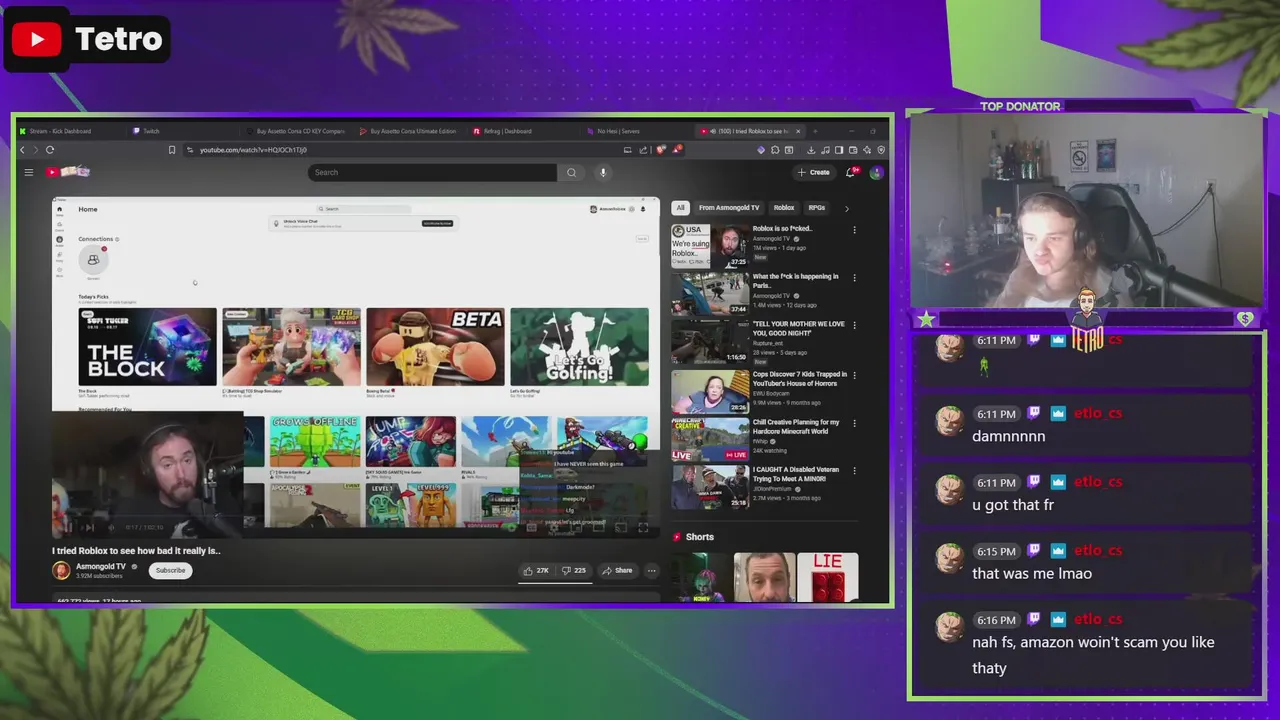This screenshot has height=720, width=1280.
Task: Select the RPGs filter chip
Action: coord(817,208)
